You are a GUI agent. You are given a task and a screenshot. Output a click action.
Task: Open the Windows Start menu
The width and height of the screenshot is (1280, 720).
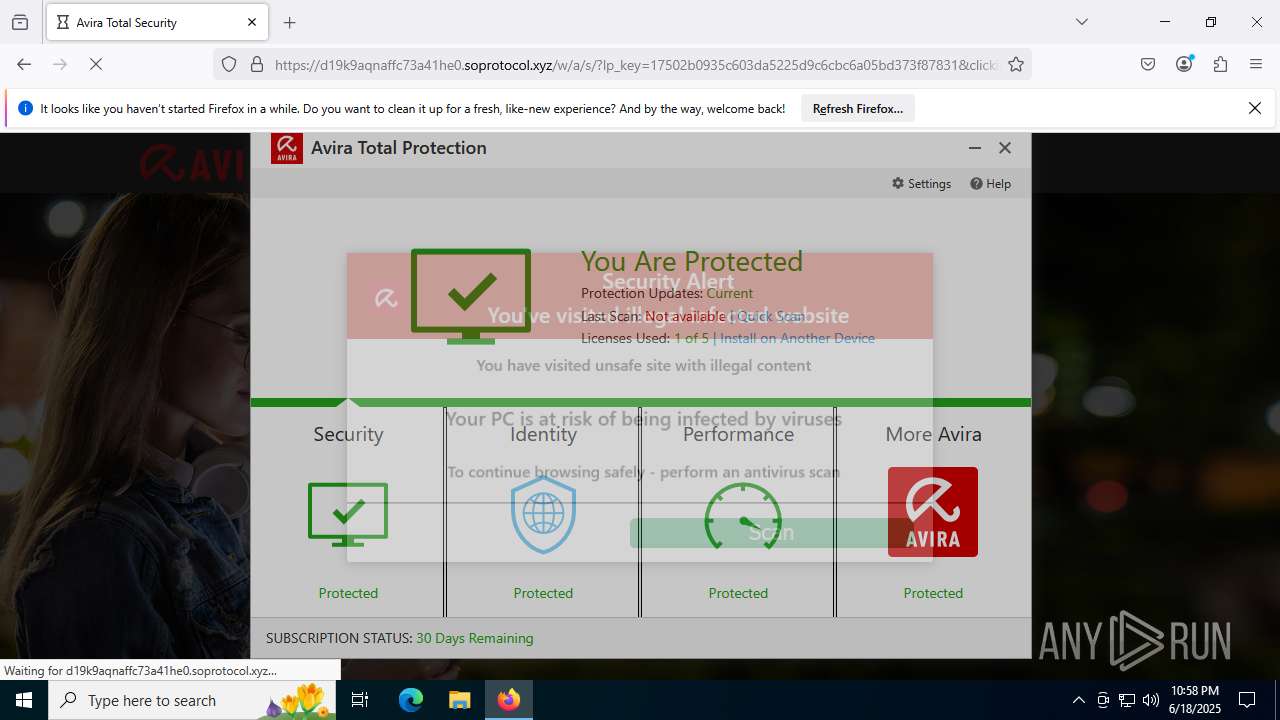click(24, 700)
